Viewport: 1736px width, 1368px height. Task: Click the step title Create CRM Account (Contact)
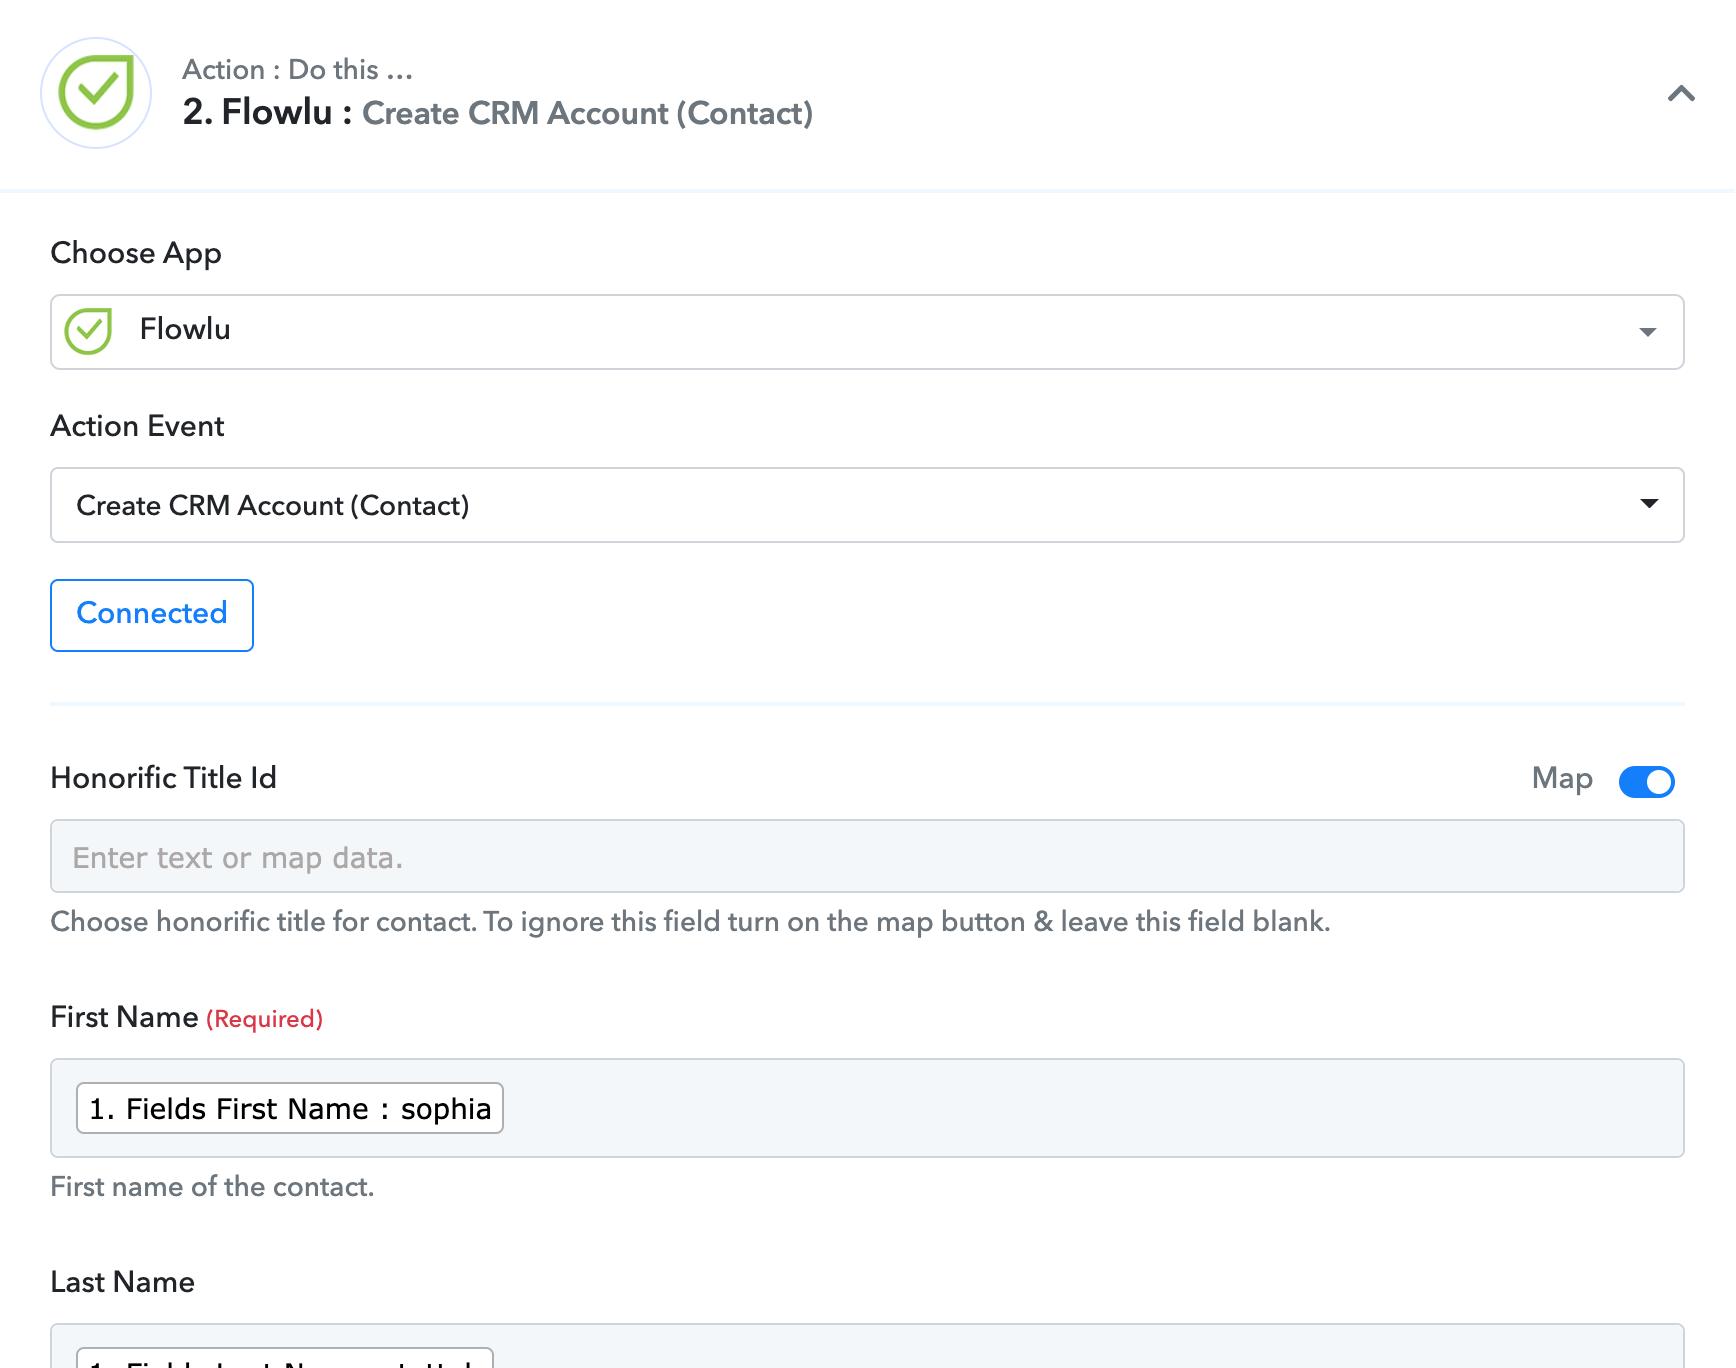tap(587, 113)
